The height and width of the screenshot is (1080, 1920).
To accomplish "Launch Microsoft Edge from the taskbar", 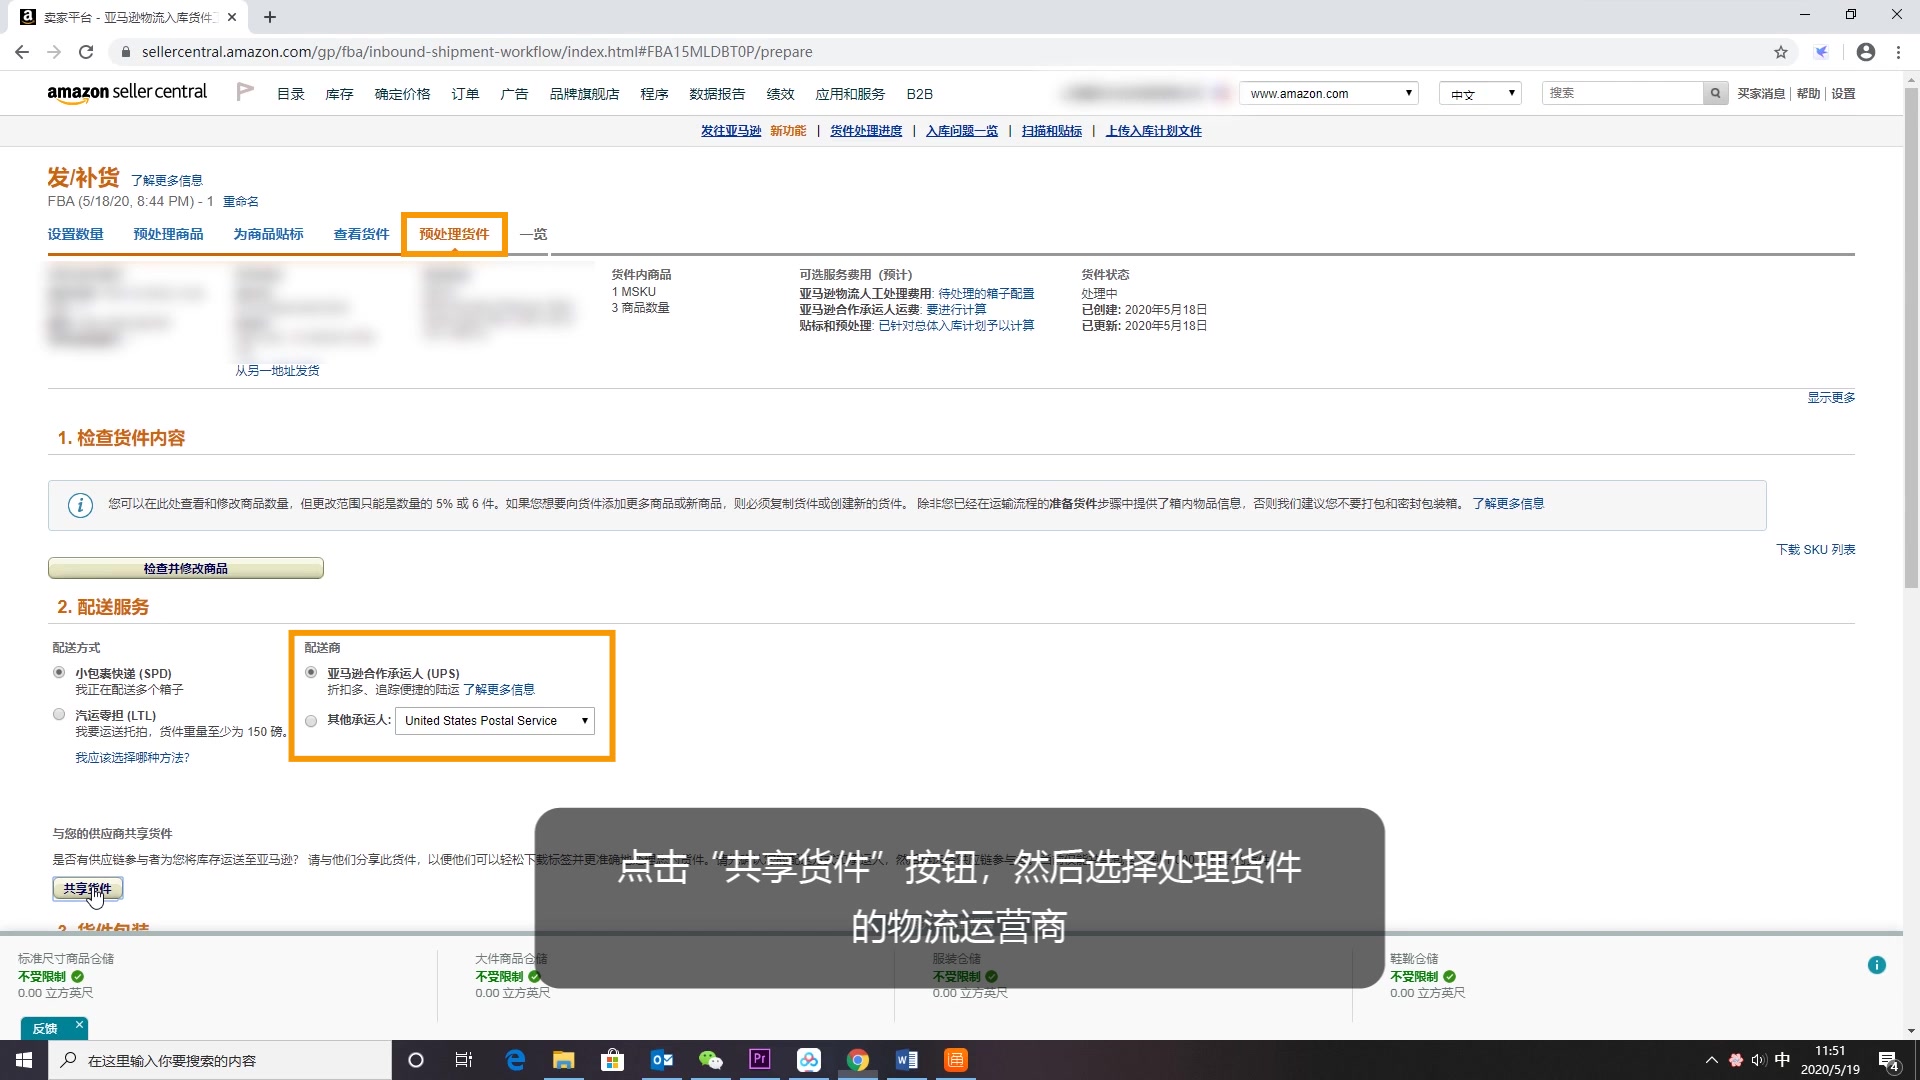I will (515, 1060).
